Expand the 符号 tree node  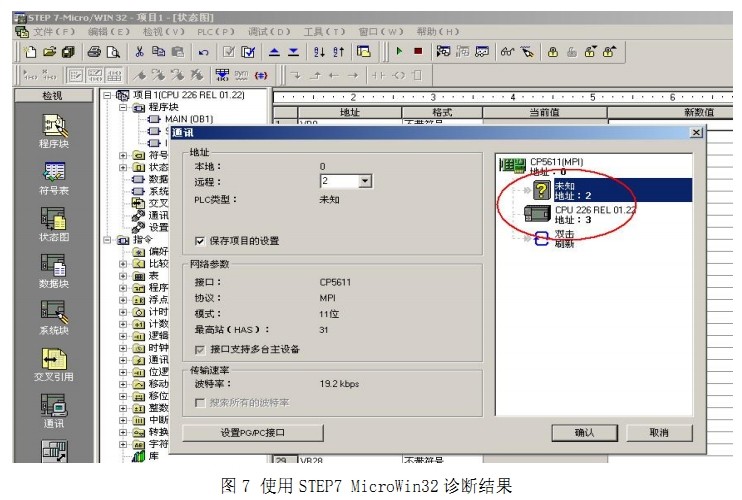click(x=123, y=155)
